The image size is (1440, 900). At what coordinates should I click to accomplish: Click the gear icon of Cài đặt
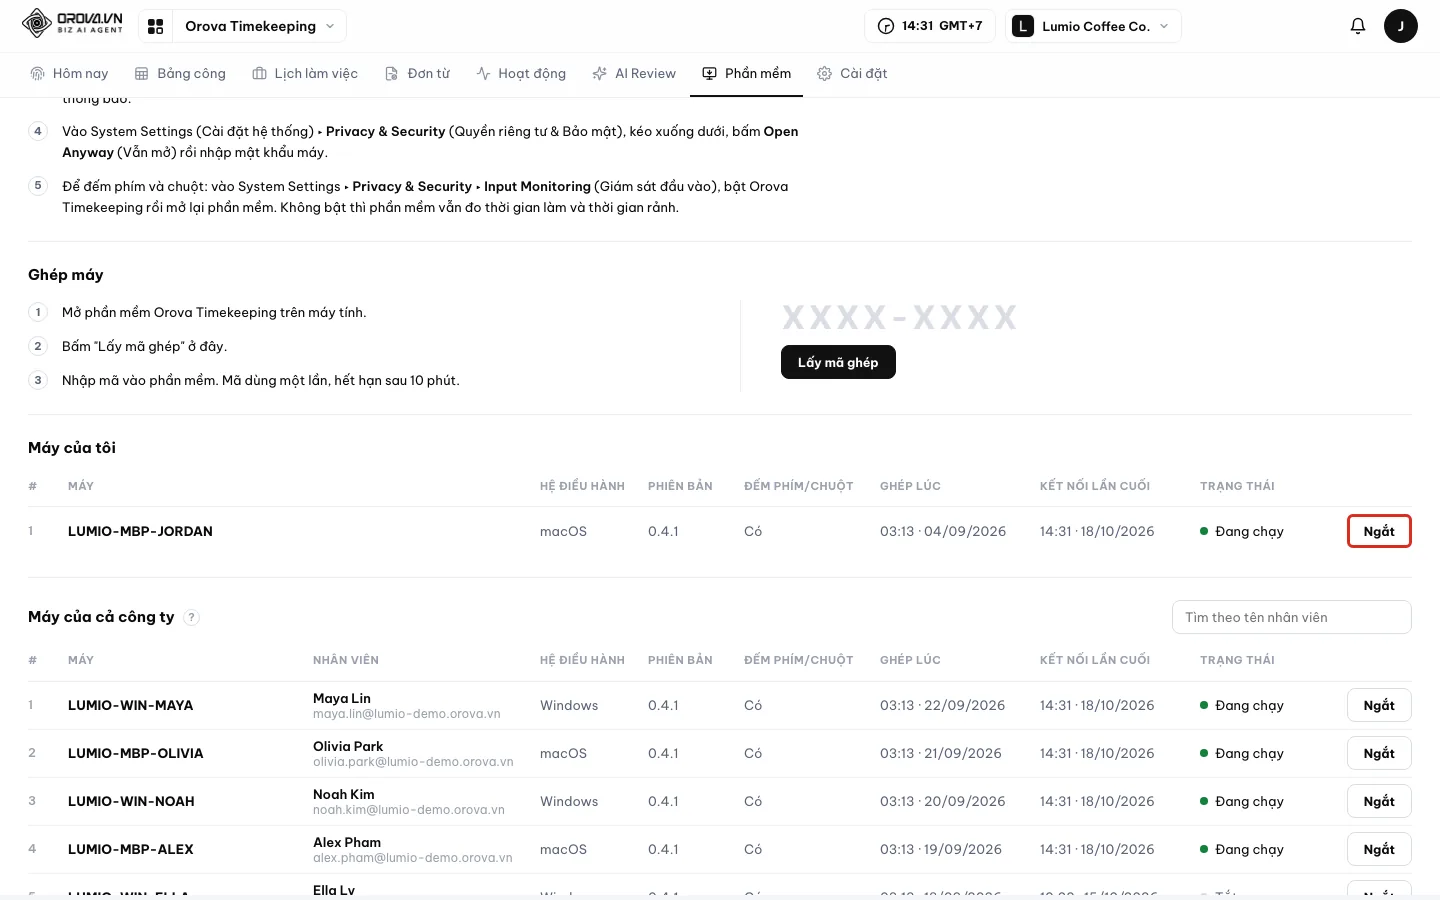point(825,73)
